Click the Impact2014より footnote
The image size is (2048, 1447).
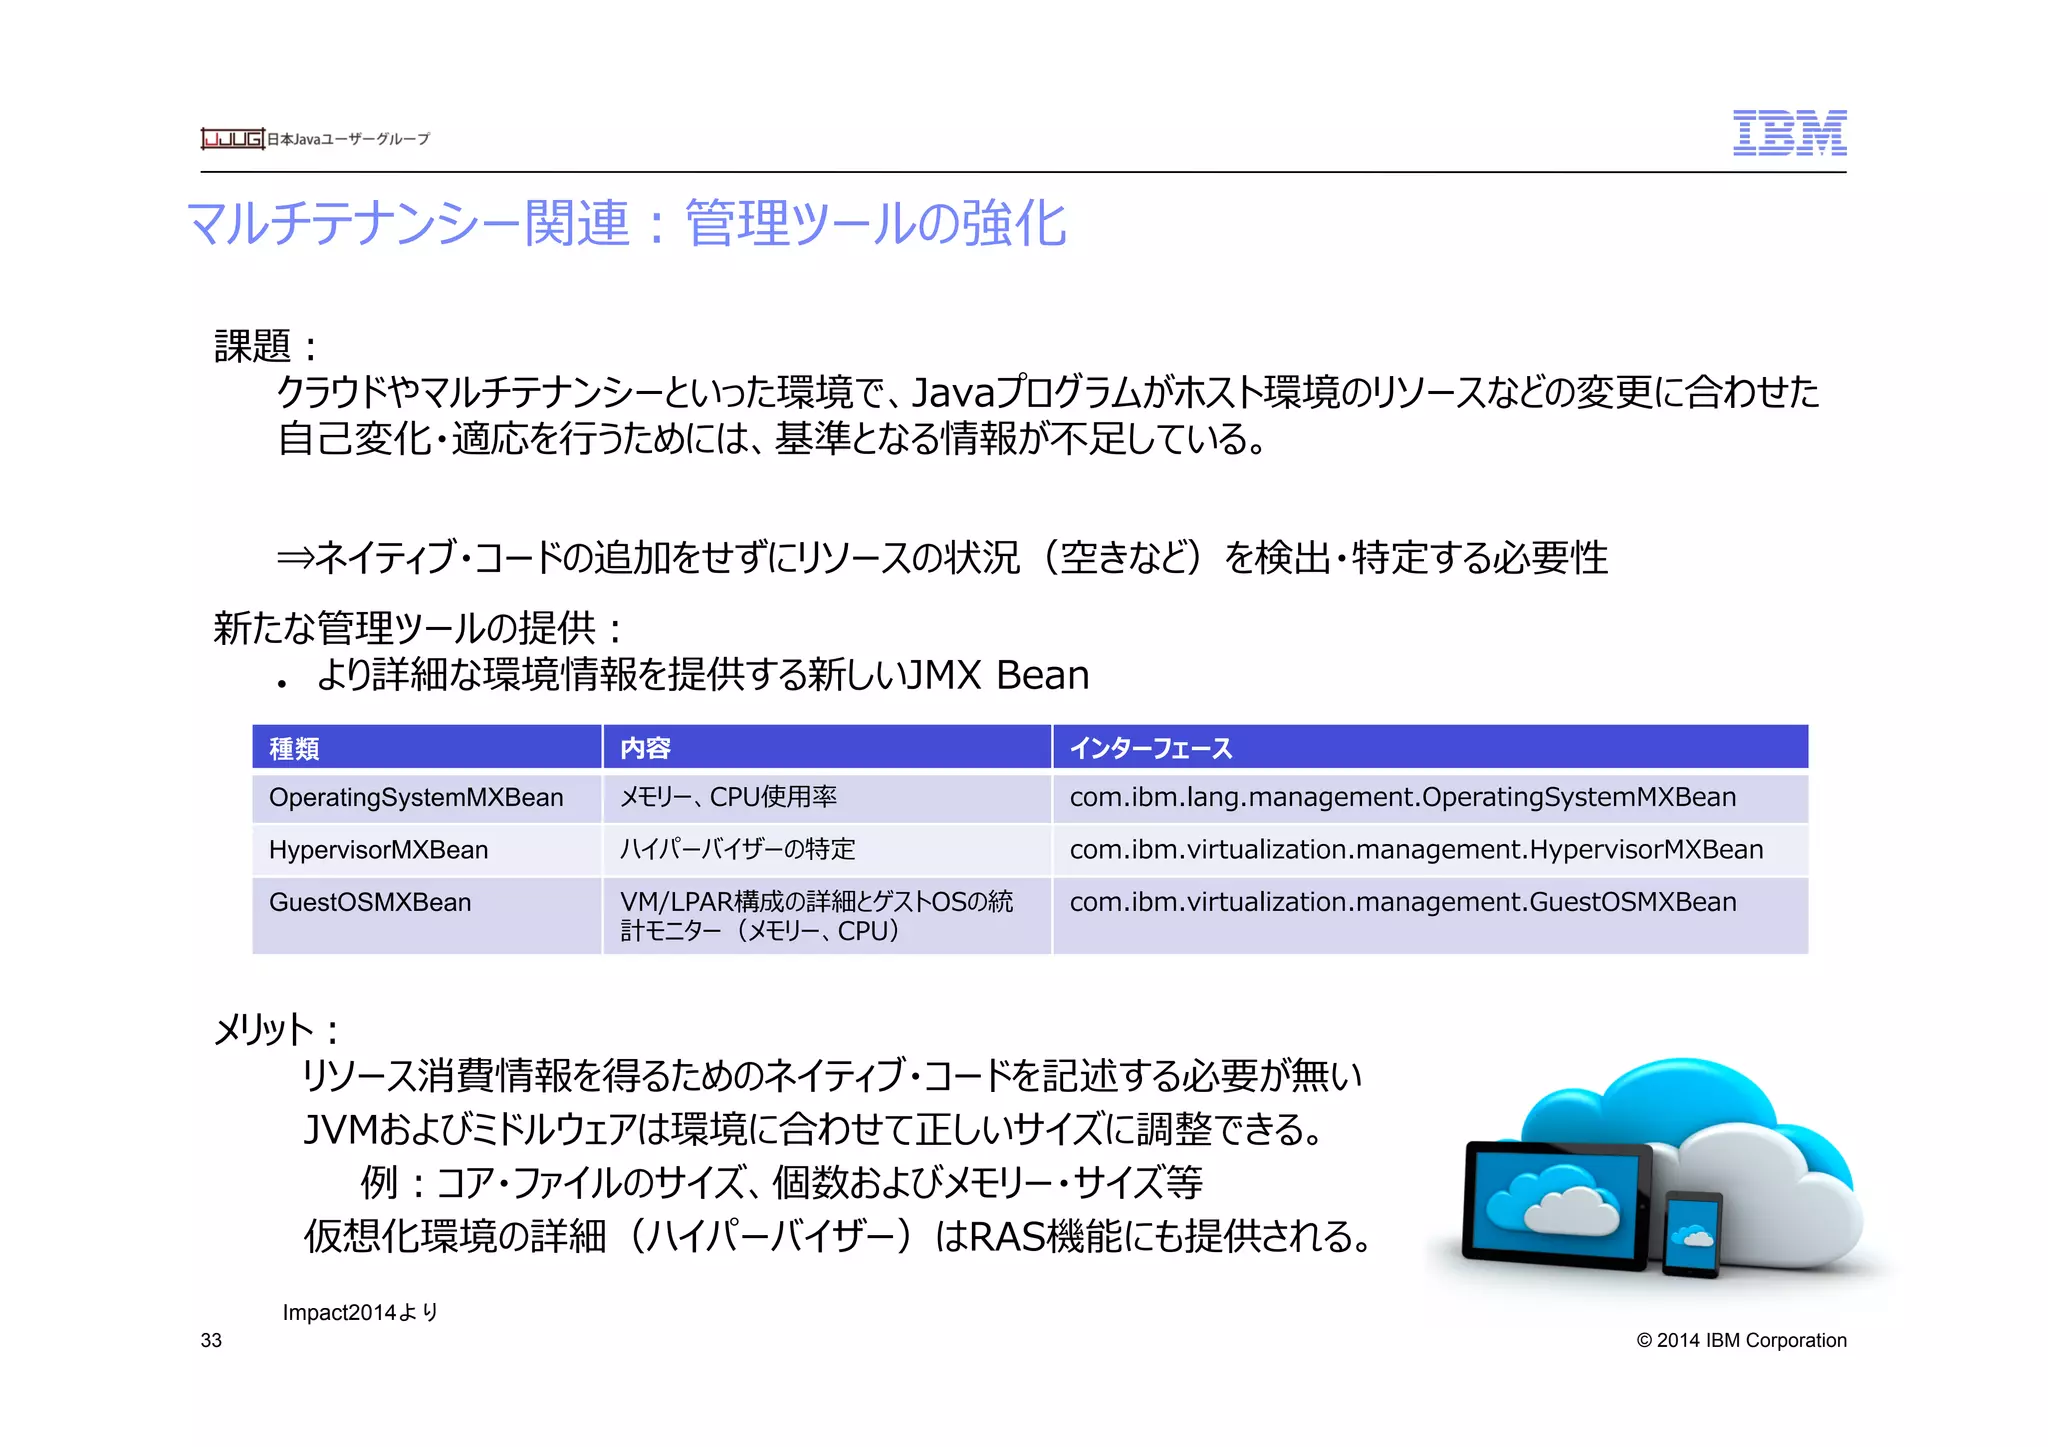pos(361,1312)
